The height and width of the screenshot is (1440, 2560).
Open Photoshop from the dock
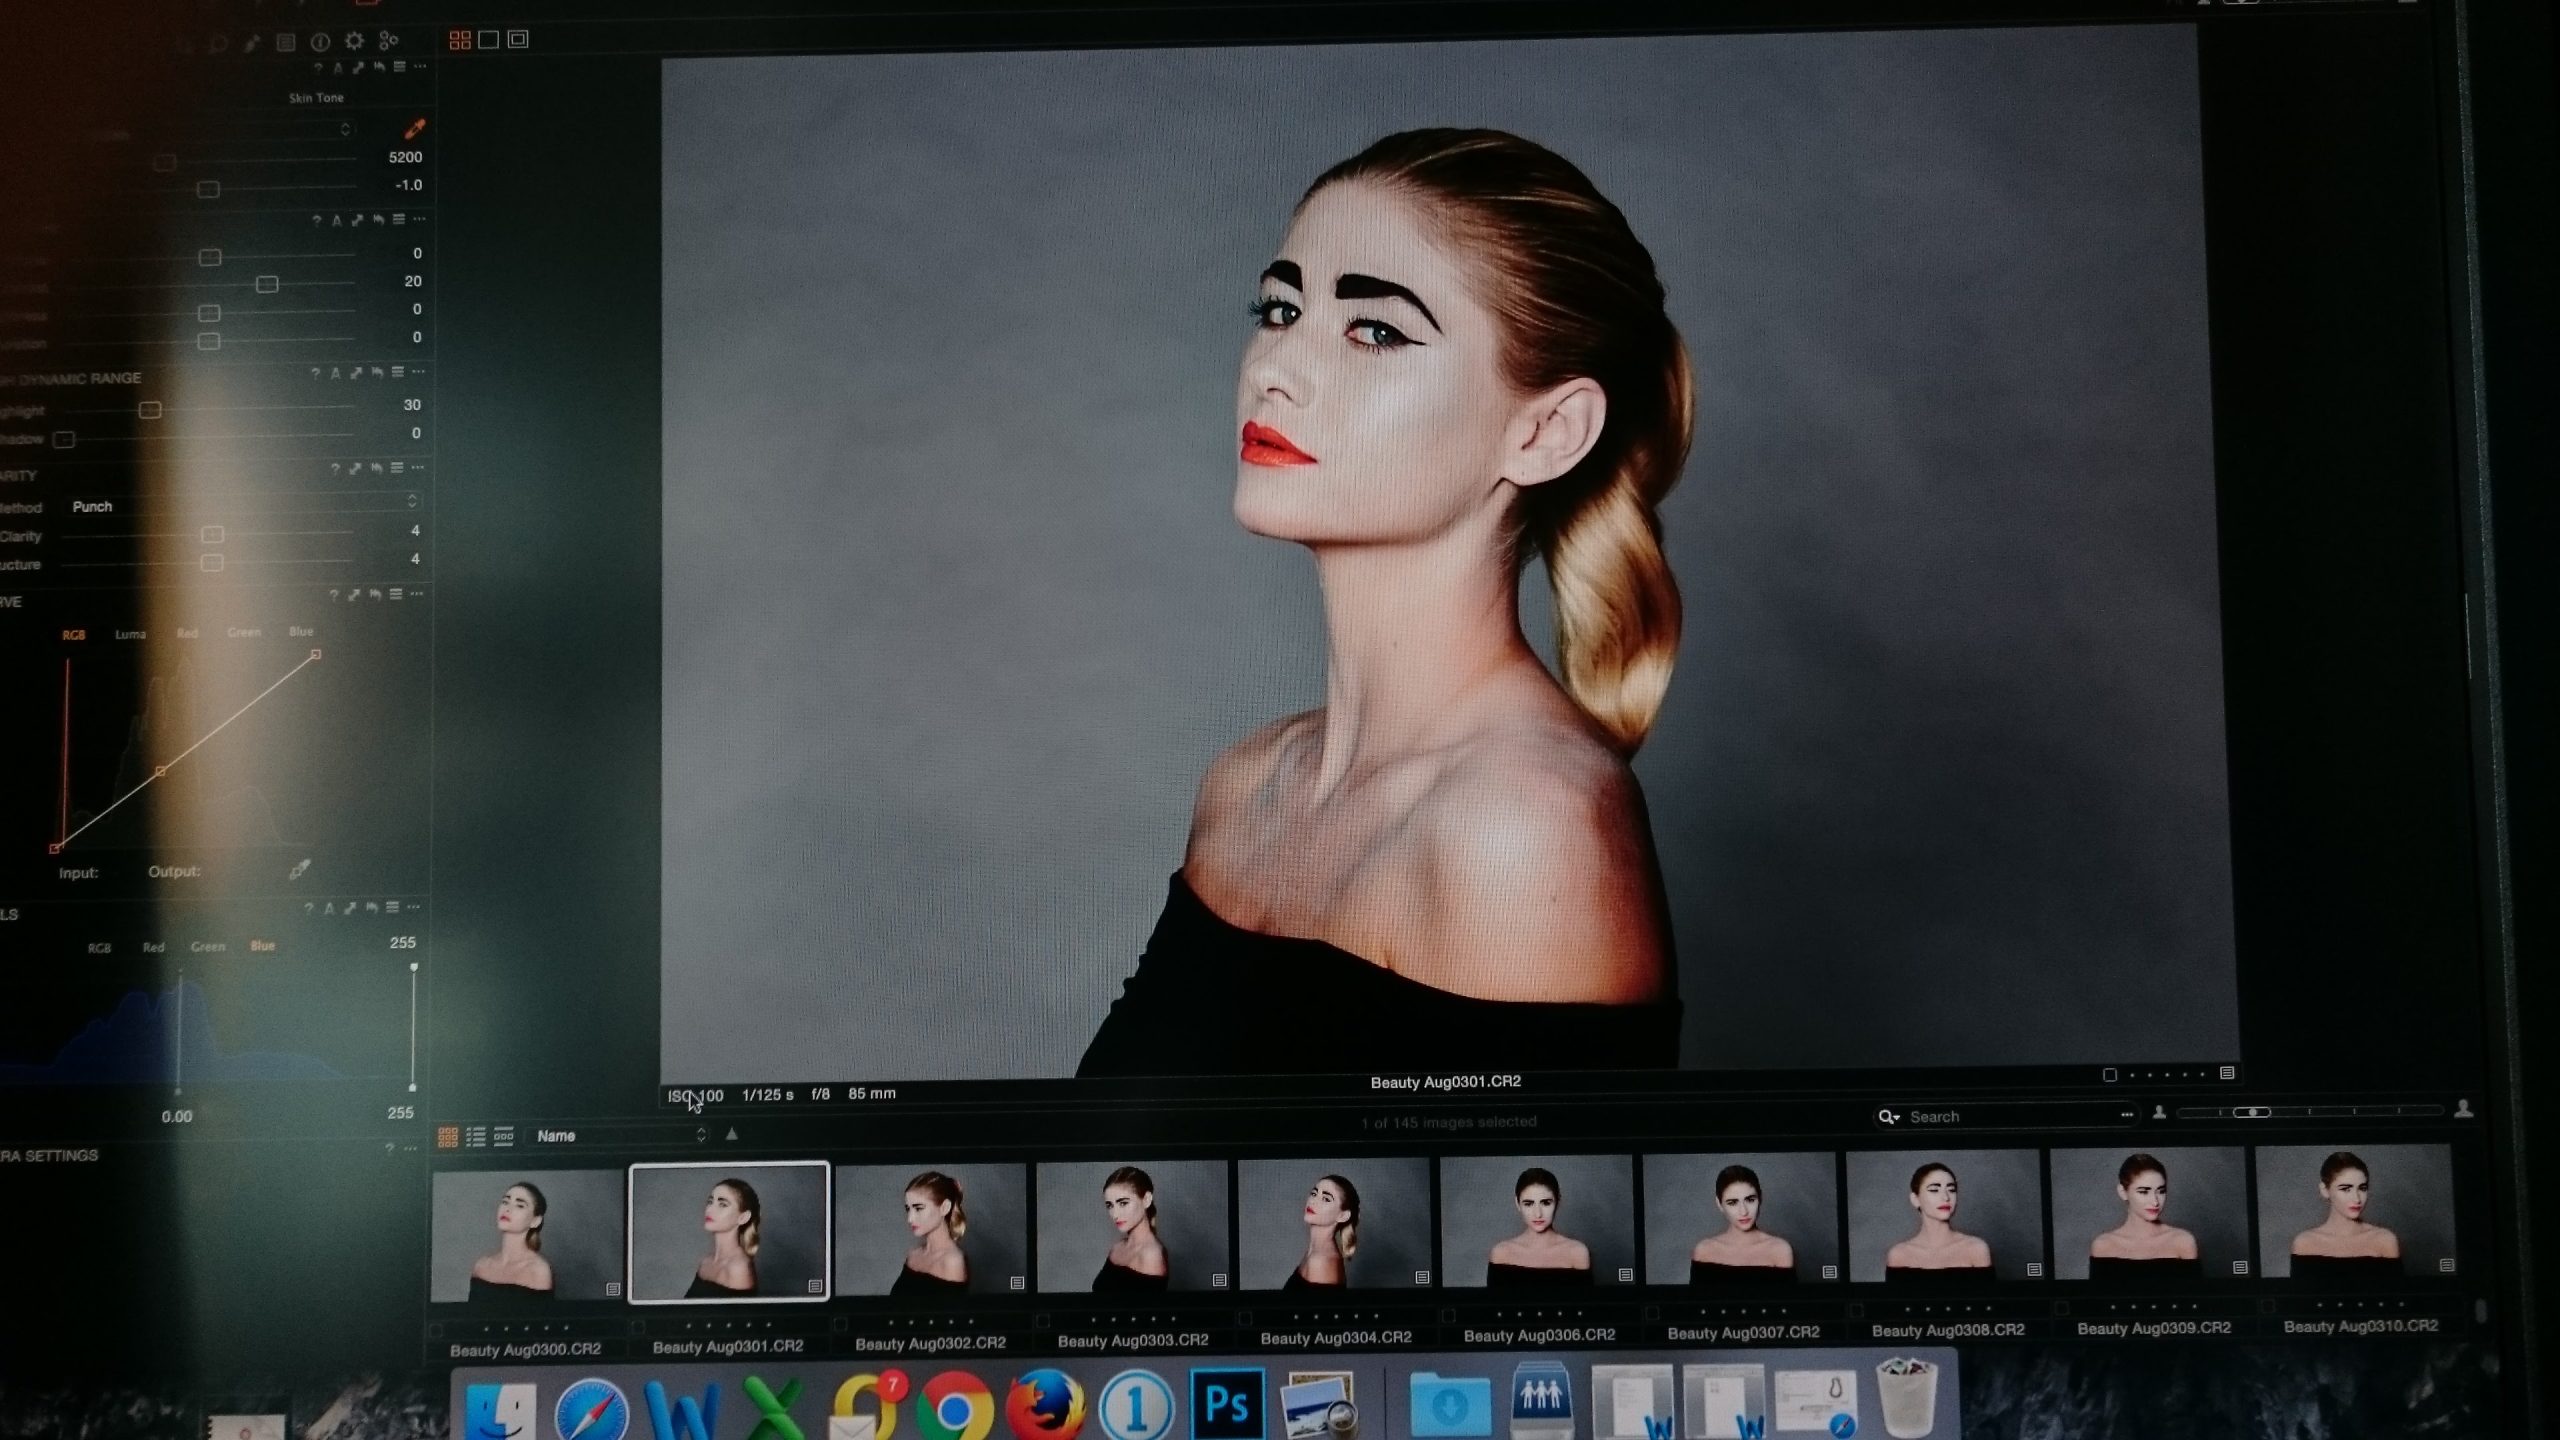(1226, 1402)
